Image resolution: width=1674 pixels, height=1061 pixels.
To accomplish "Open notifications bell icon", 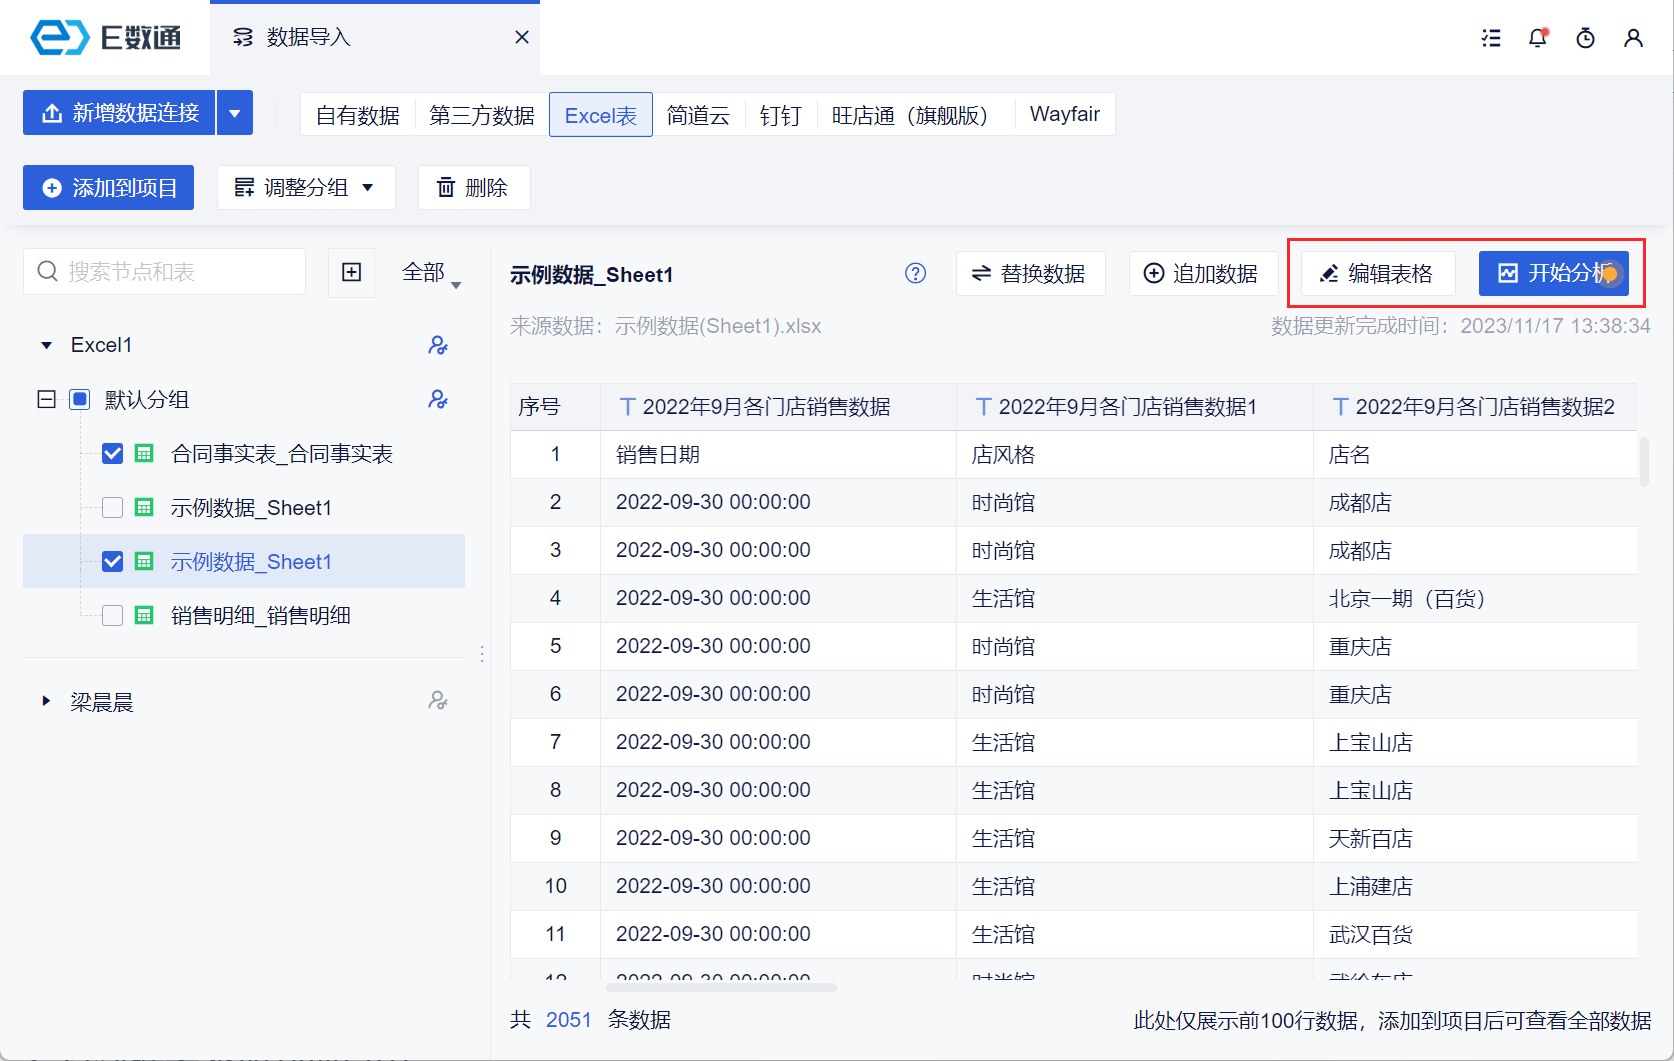I will [1538, 38].
